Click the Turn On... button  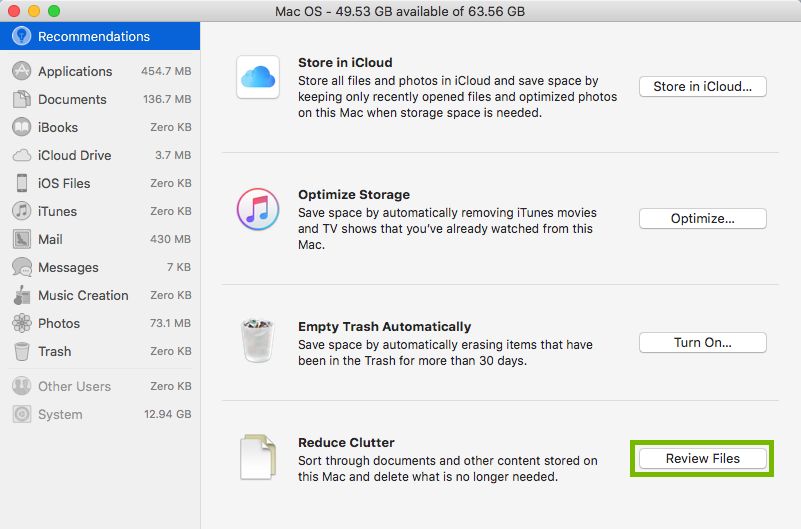click(x=702, y=343)
